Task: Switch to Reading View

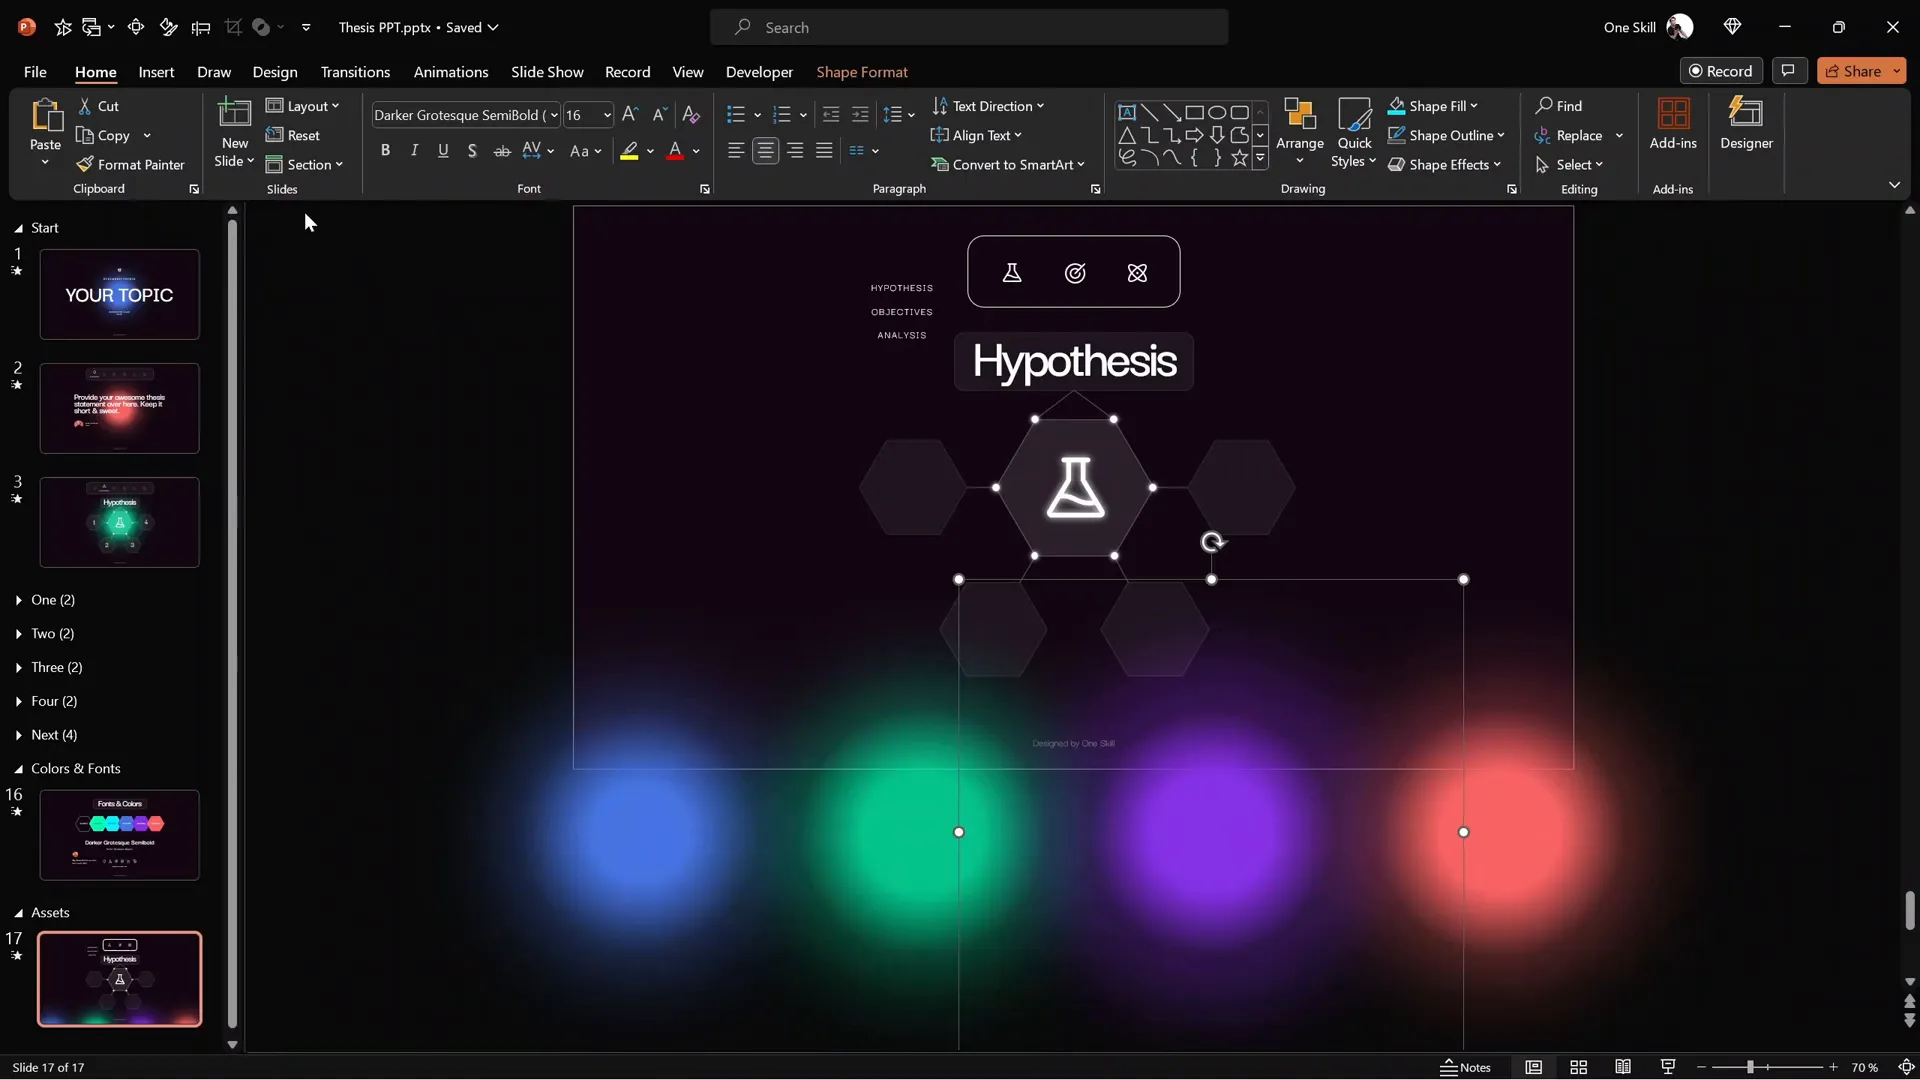Action: click(x=1623, y=1067)
